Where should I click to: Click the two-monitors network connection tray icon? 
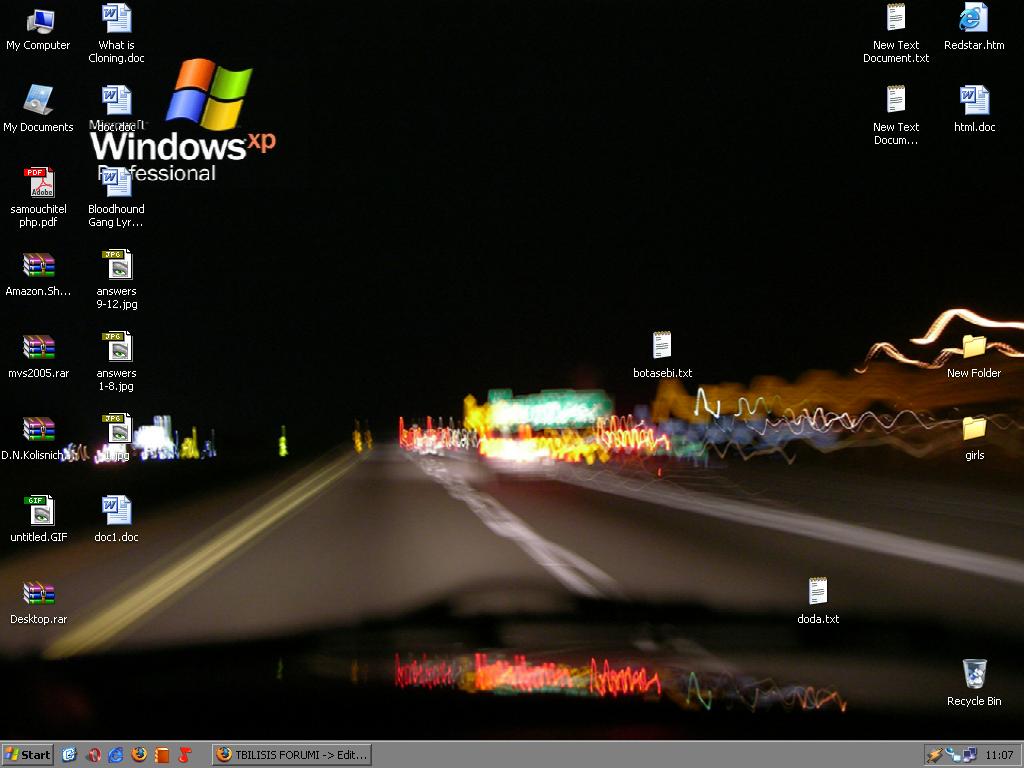tap(970, 756)
